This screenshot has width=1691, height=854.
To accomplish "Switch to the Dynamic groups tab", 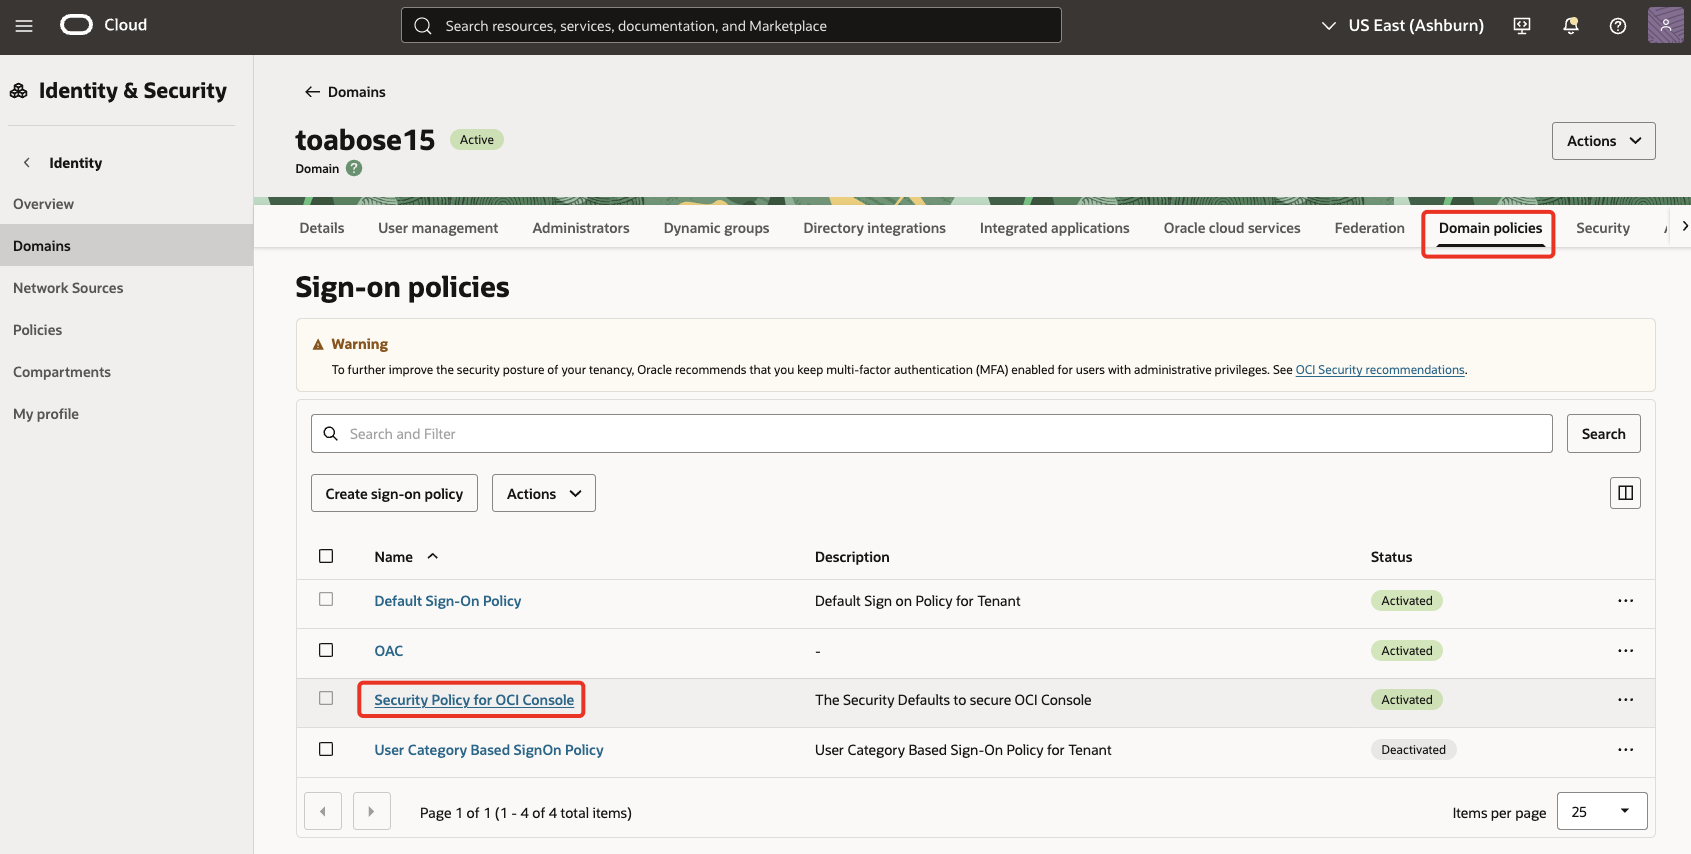I will click(x=716, y=228).
